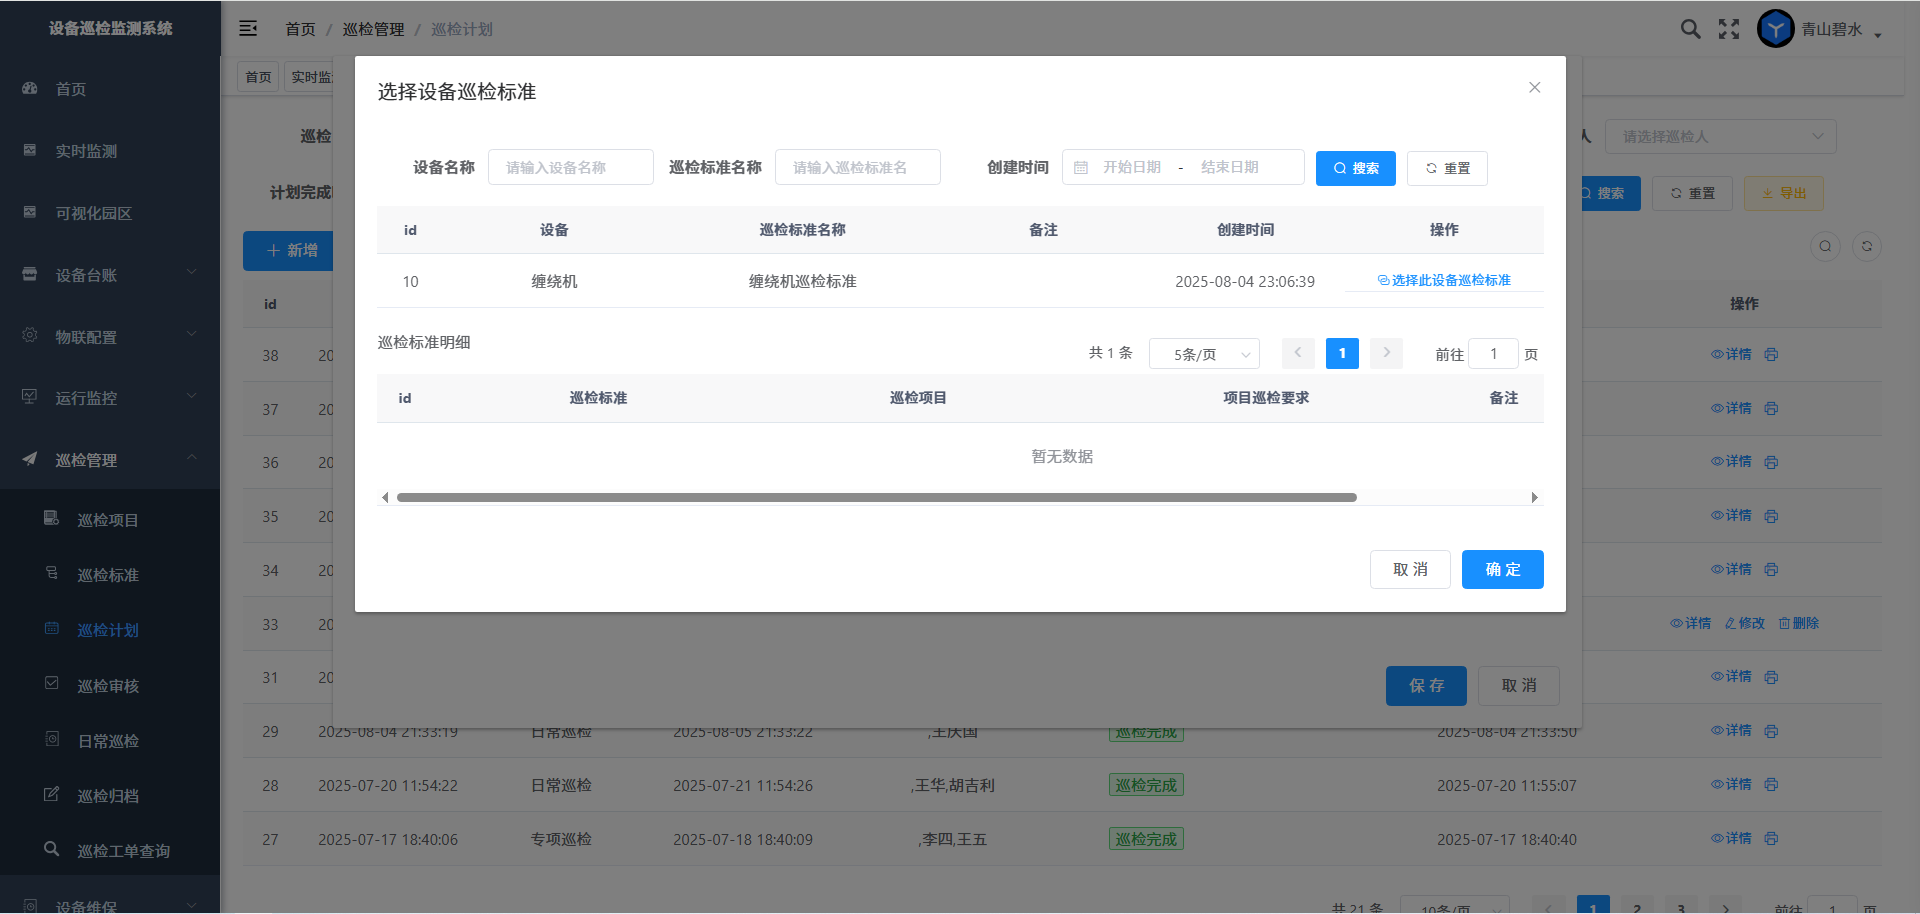Close the 选择设备巡检标准 dialog

point(1534,88)
